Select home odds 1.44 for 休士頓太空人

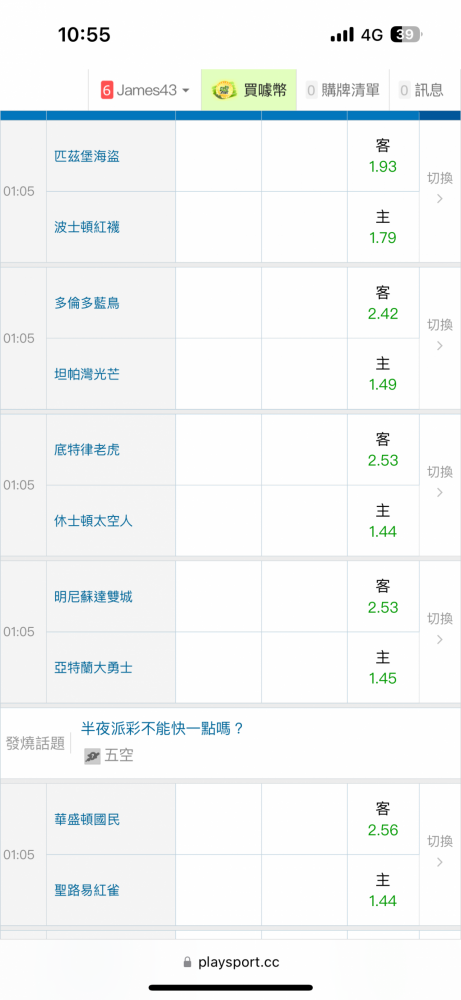click(383, 520)
